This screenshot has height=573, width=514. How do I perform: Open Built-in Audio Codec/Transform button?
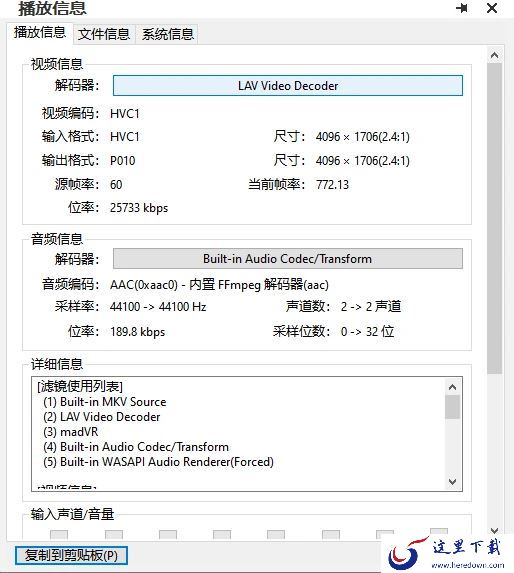288,259
